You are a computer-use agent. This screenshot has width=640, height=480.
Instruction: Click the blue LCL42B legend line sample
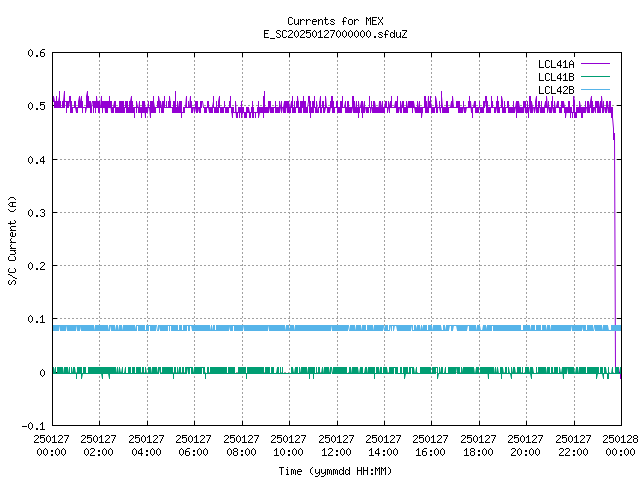pos(595,90)
